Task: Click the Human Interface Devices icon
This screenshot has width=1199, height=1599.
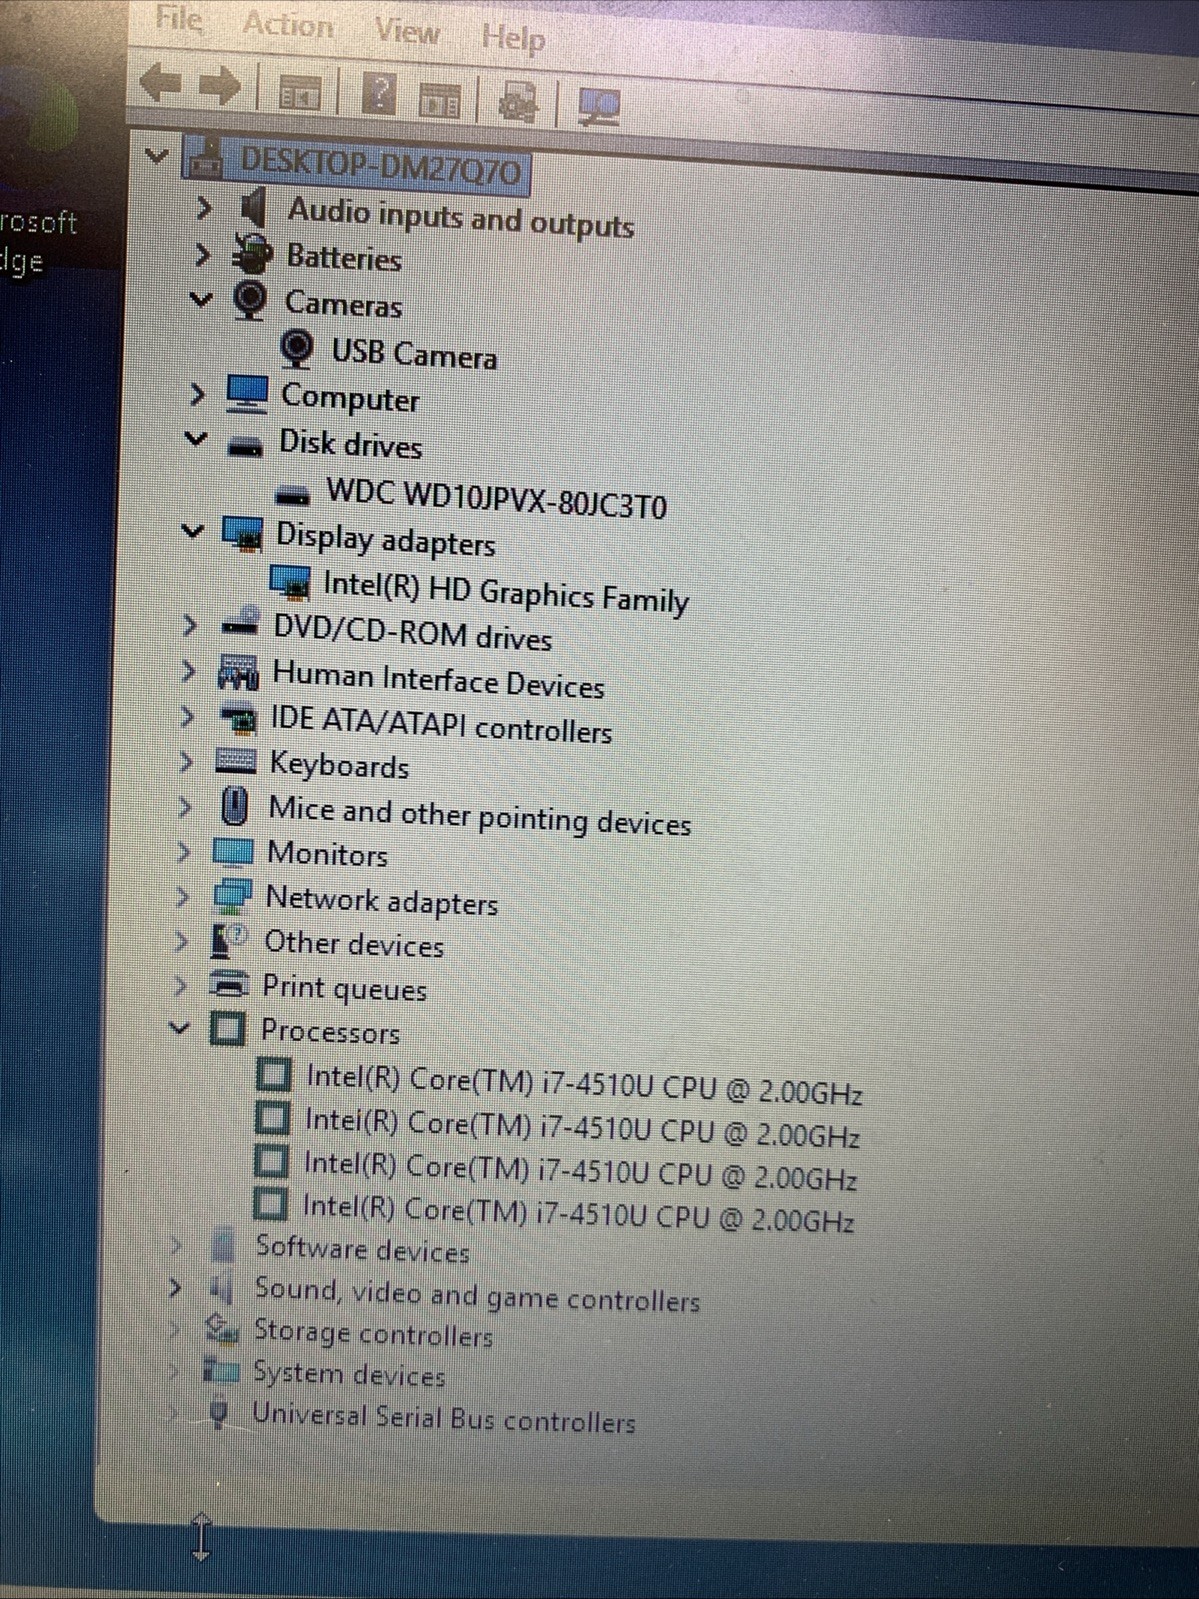Action: pyautogui.click(x=238, y=673)
